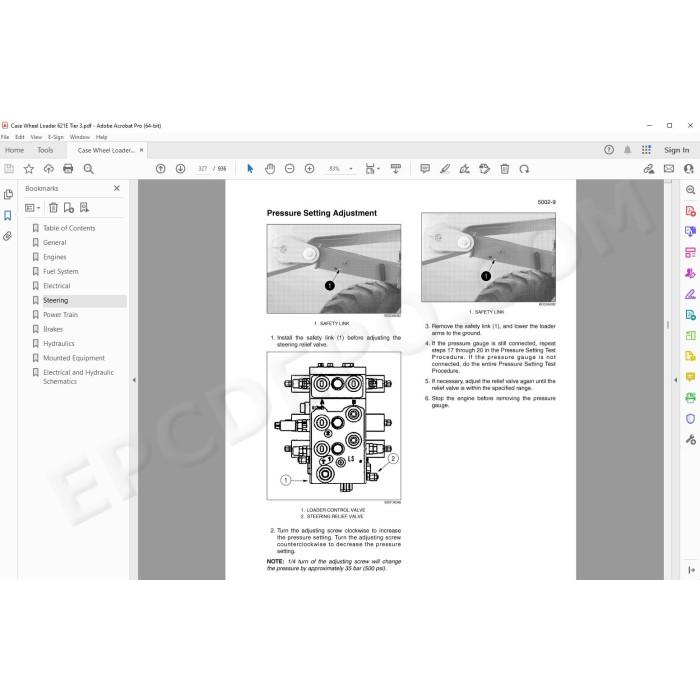700x700 pixels.
Task: Open the Find text search icon
Action: pyautogui.click(x=88, y=169)
